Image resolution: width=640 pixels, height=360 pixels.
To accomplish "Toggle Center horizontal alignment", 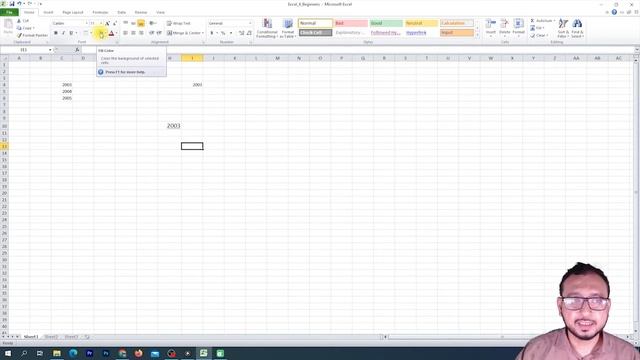I will [x=133, y=33].
